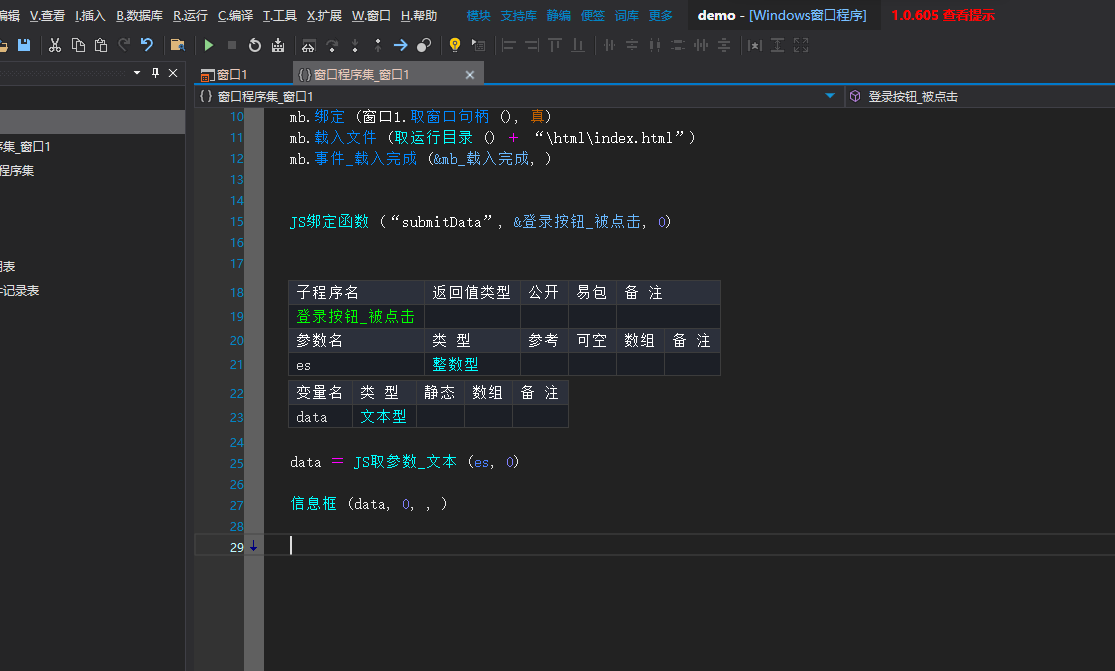Open 支持库 from the top bar

pos(520,14)
